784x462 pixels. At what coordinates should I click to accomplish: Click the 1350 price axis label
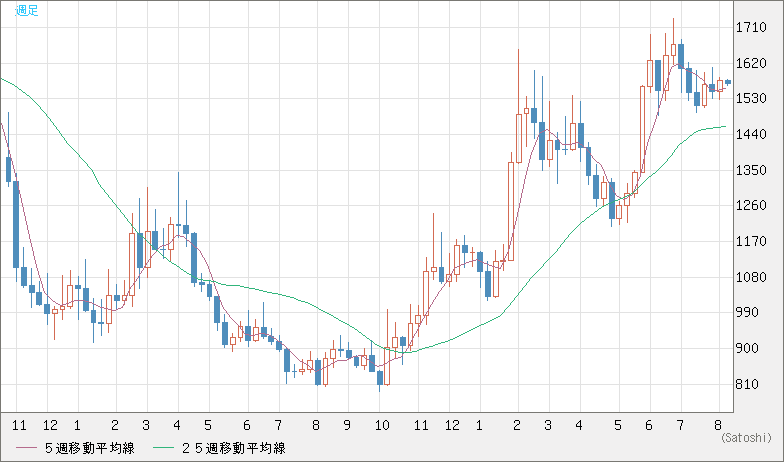tap(751, 170)
